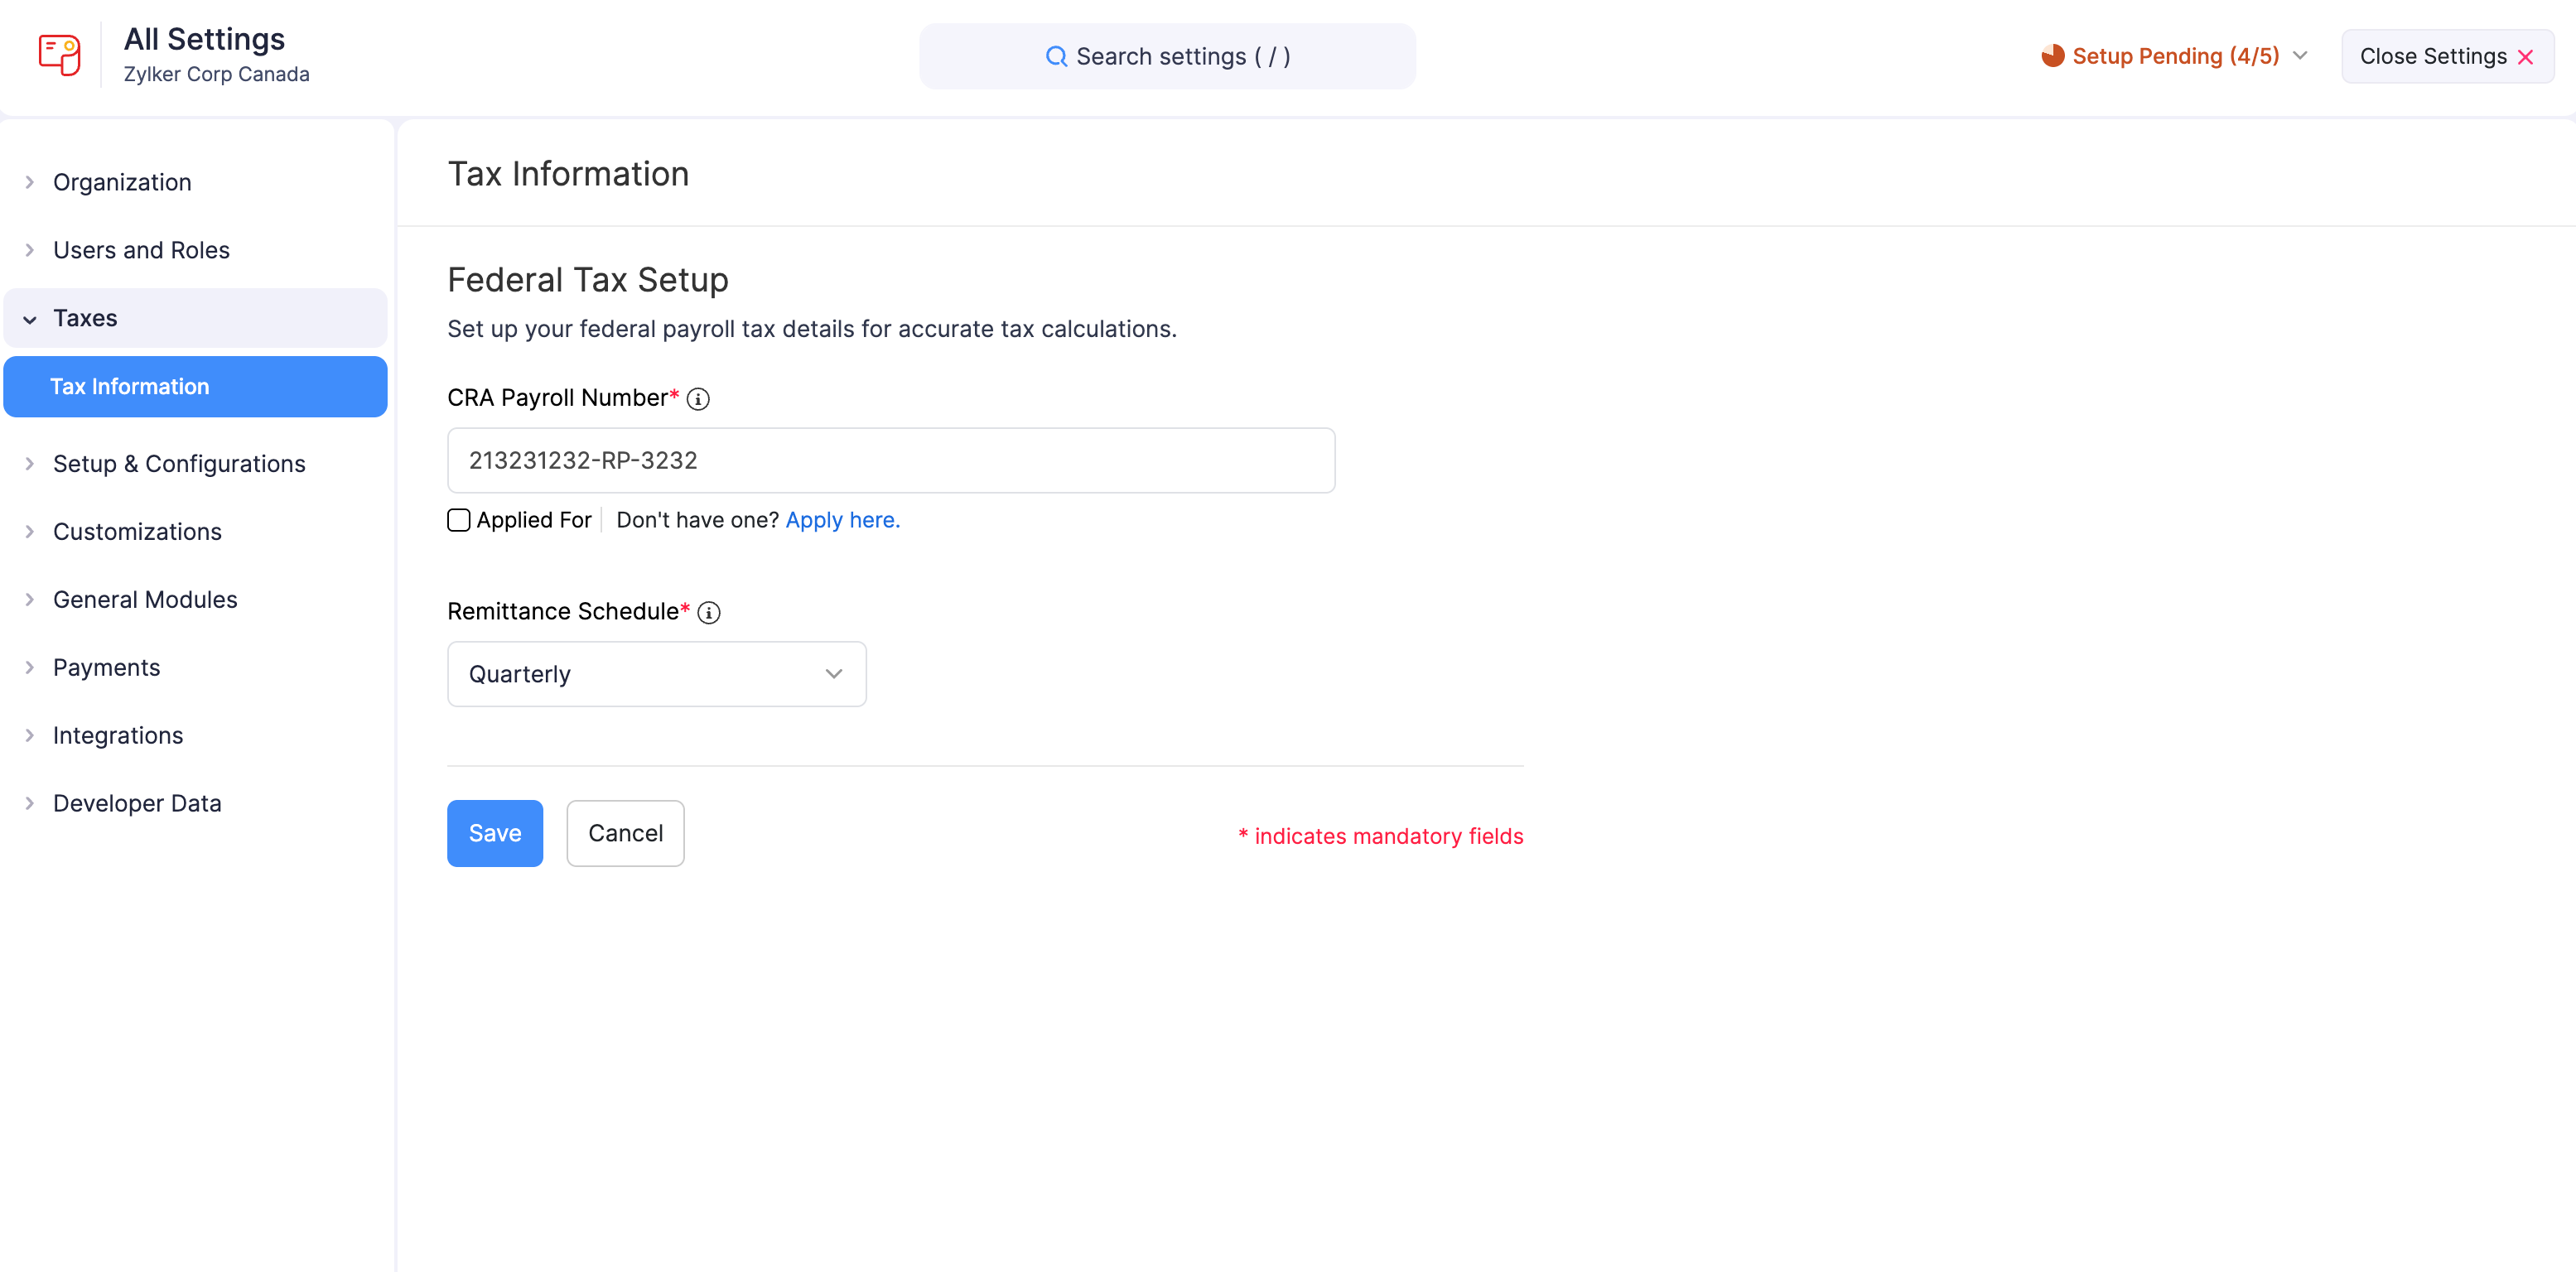
Task: Enable Applied For option for CRA number
Action: pyautogui.click(x=459, y=520)
